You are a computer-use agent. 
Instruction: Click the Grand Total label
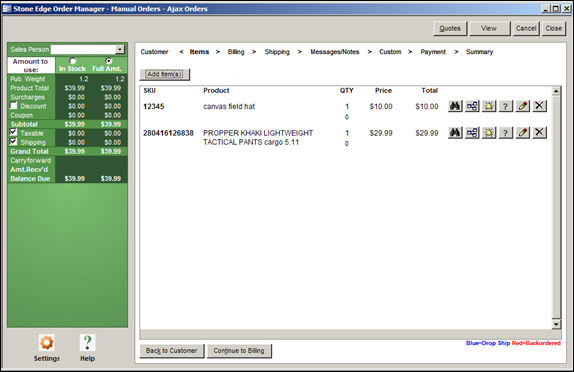pyautogui.click(x=29, y=151)
